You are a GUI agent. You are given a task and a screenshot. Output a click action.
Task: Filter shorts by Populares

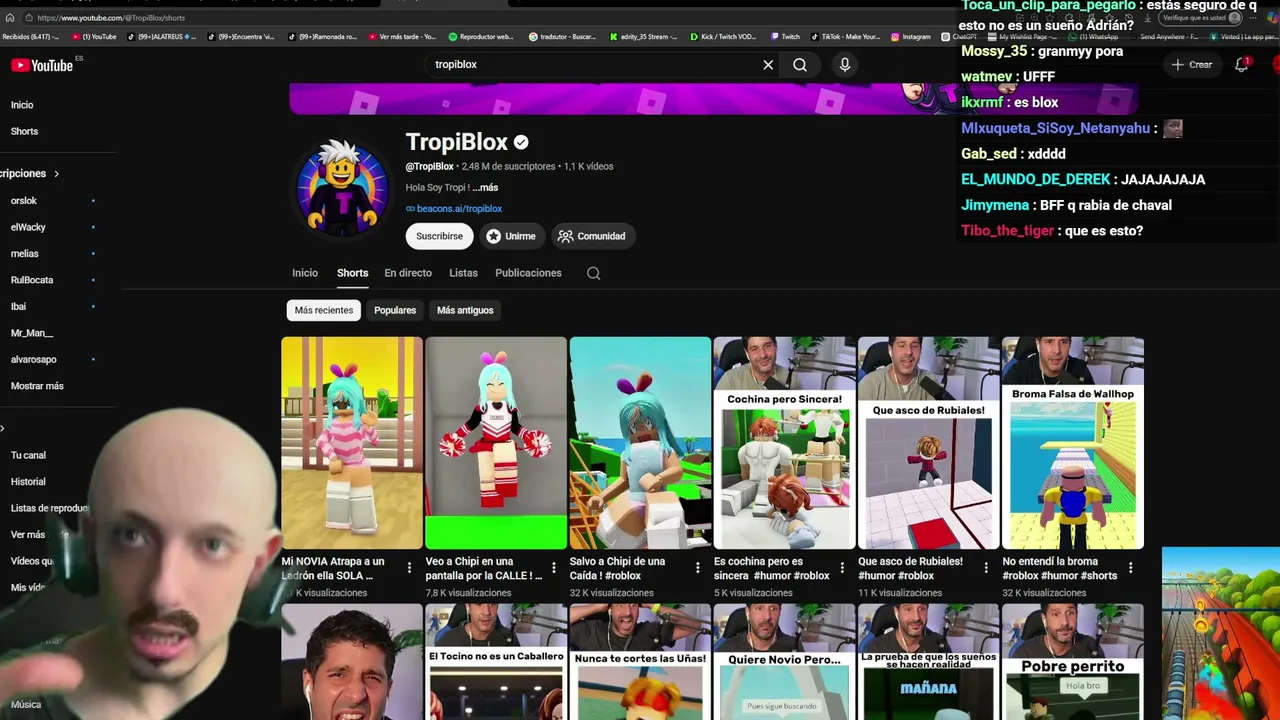(x=395, y=310)
